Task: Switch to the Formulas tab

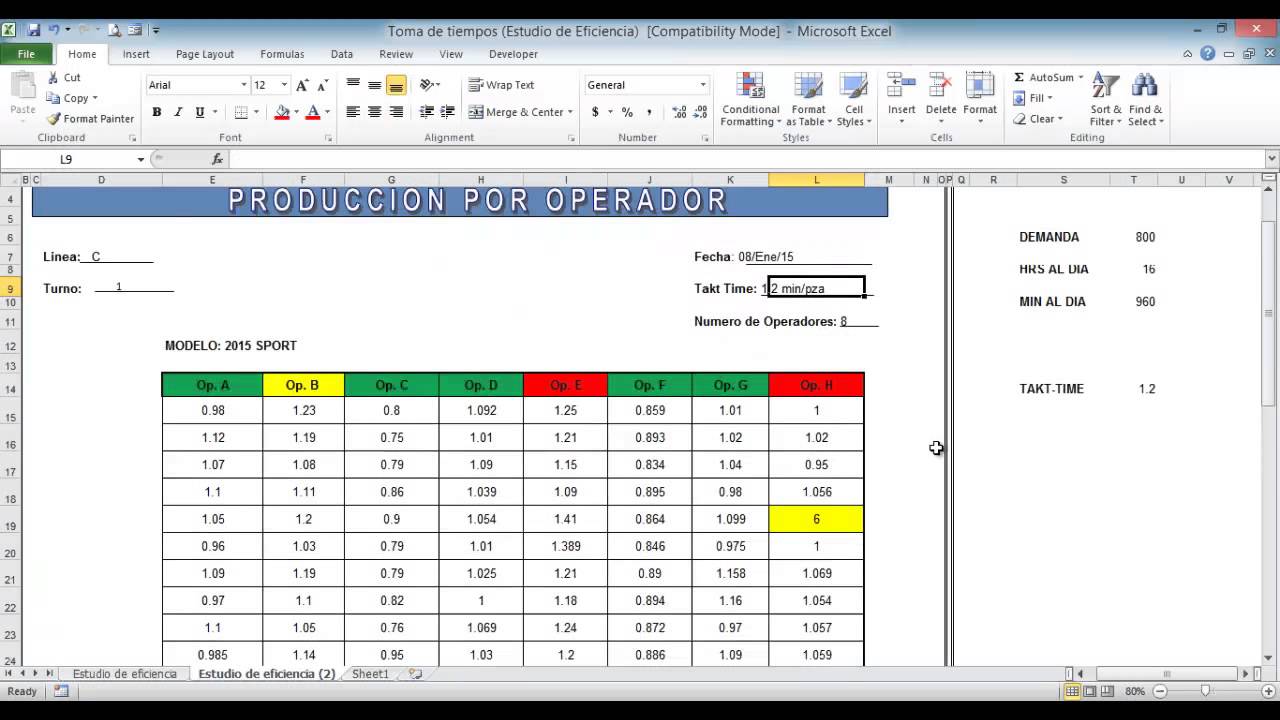Action: [282, 54]
